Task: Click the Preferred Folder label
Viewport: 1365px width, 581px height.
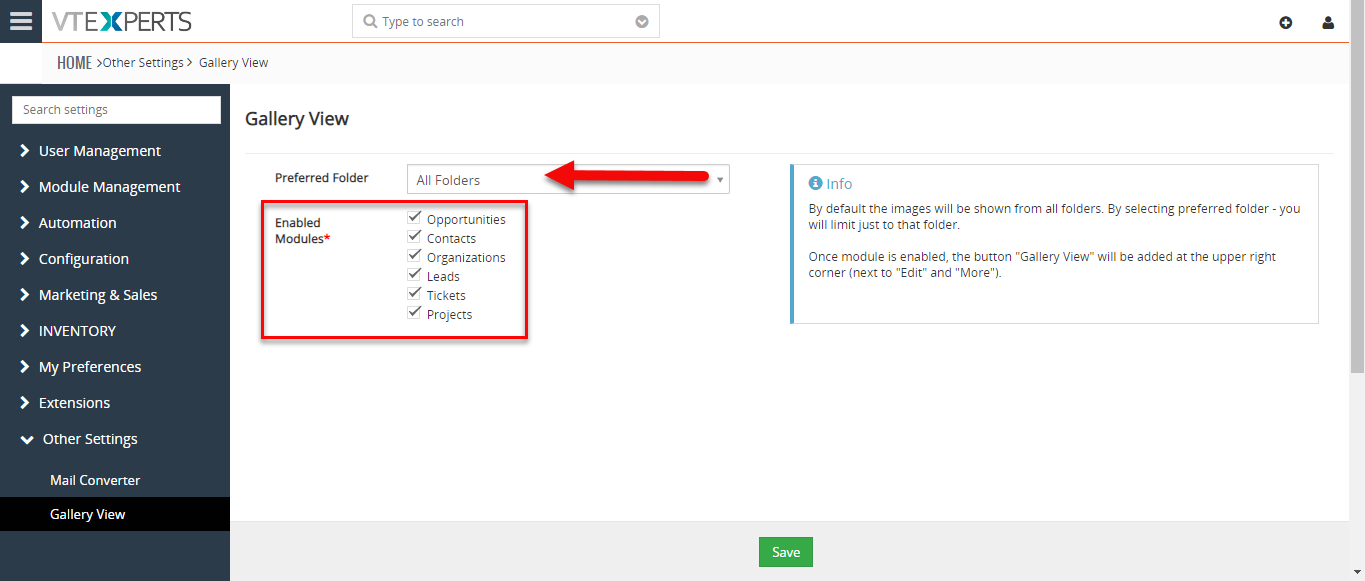Action: coord(322,178)
